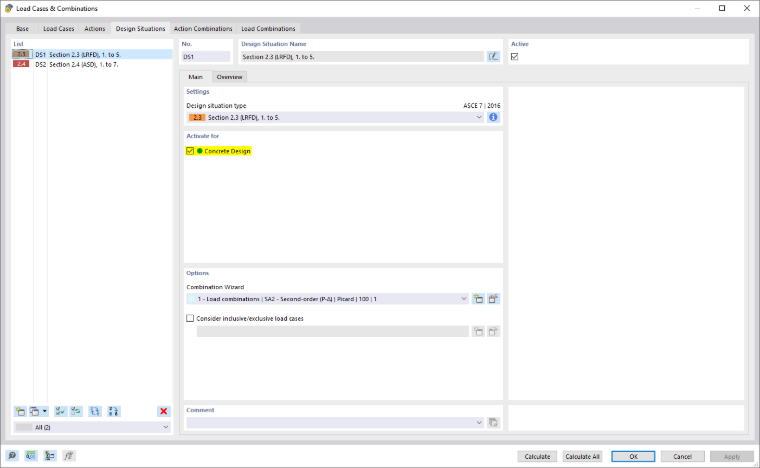Confirm with the OK button
Screen dimensions: 760x468
coord(633,456)
